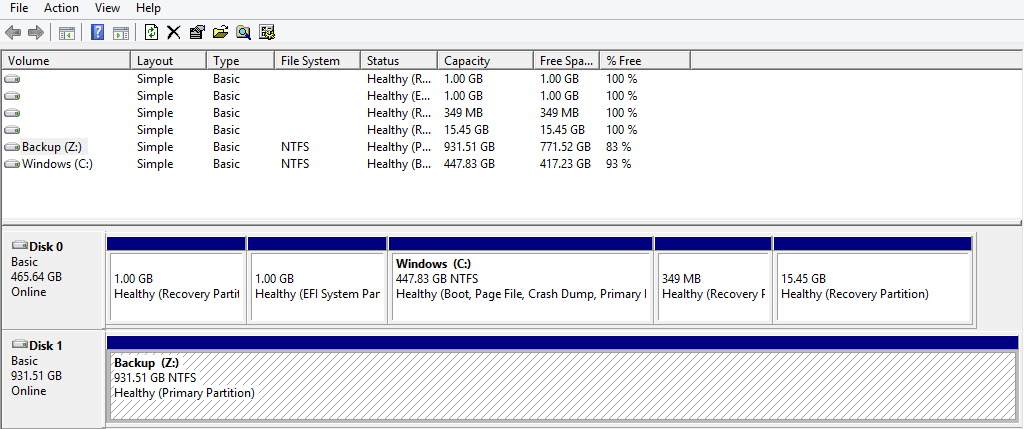Click the Delete X icon in the toolbar
Image resolution: width=1024 pixels, height=429 pixels.
(x=174, y=32)
